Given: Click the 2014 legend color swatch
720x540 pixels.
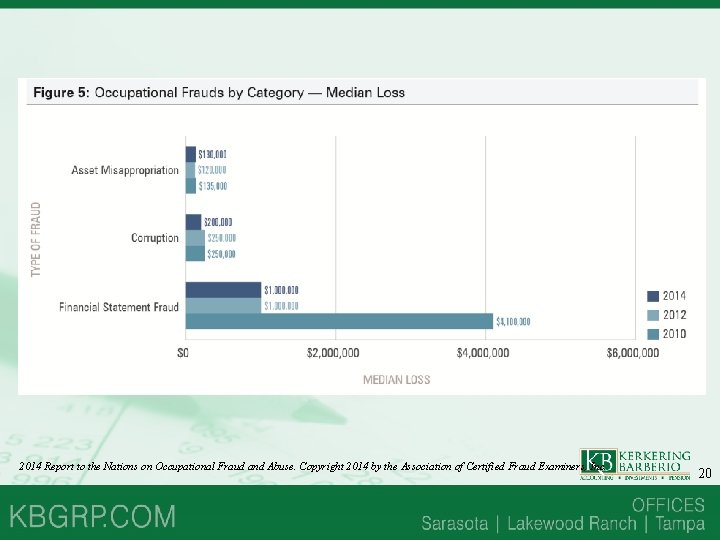Looking at the screenshot, I should (652, 296).
